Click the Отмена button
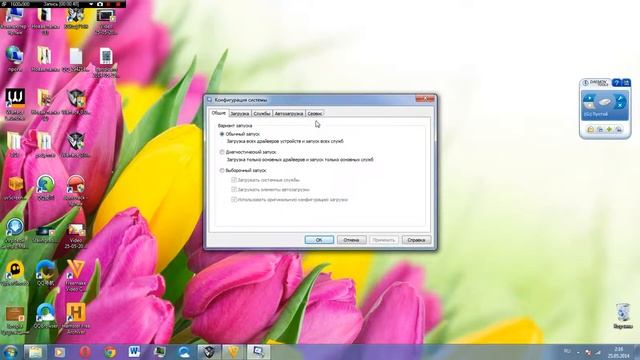Image resolution: width=640 pixels, height=360 pixels. click(x=351, y=240)
